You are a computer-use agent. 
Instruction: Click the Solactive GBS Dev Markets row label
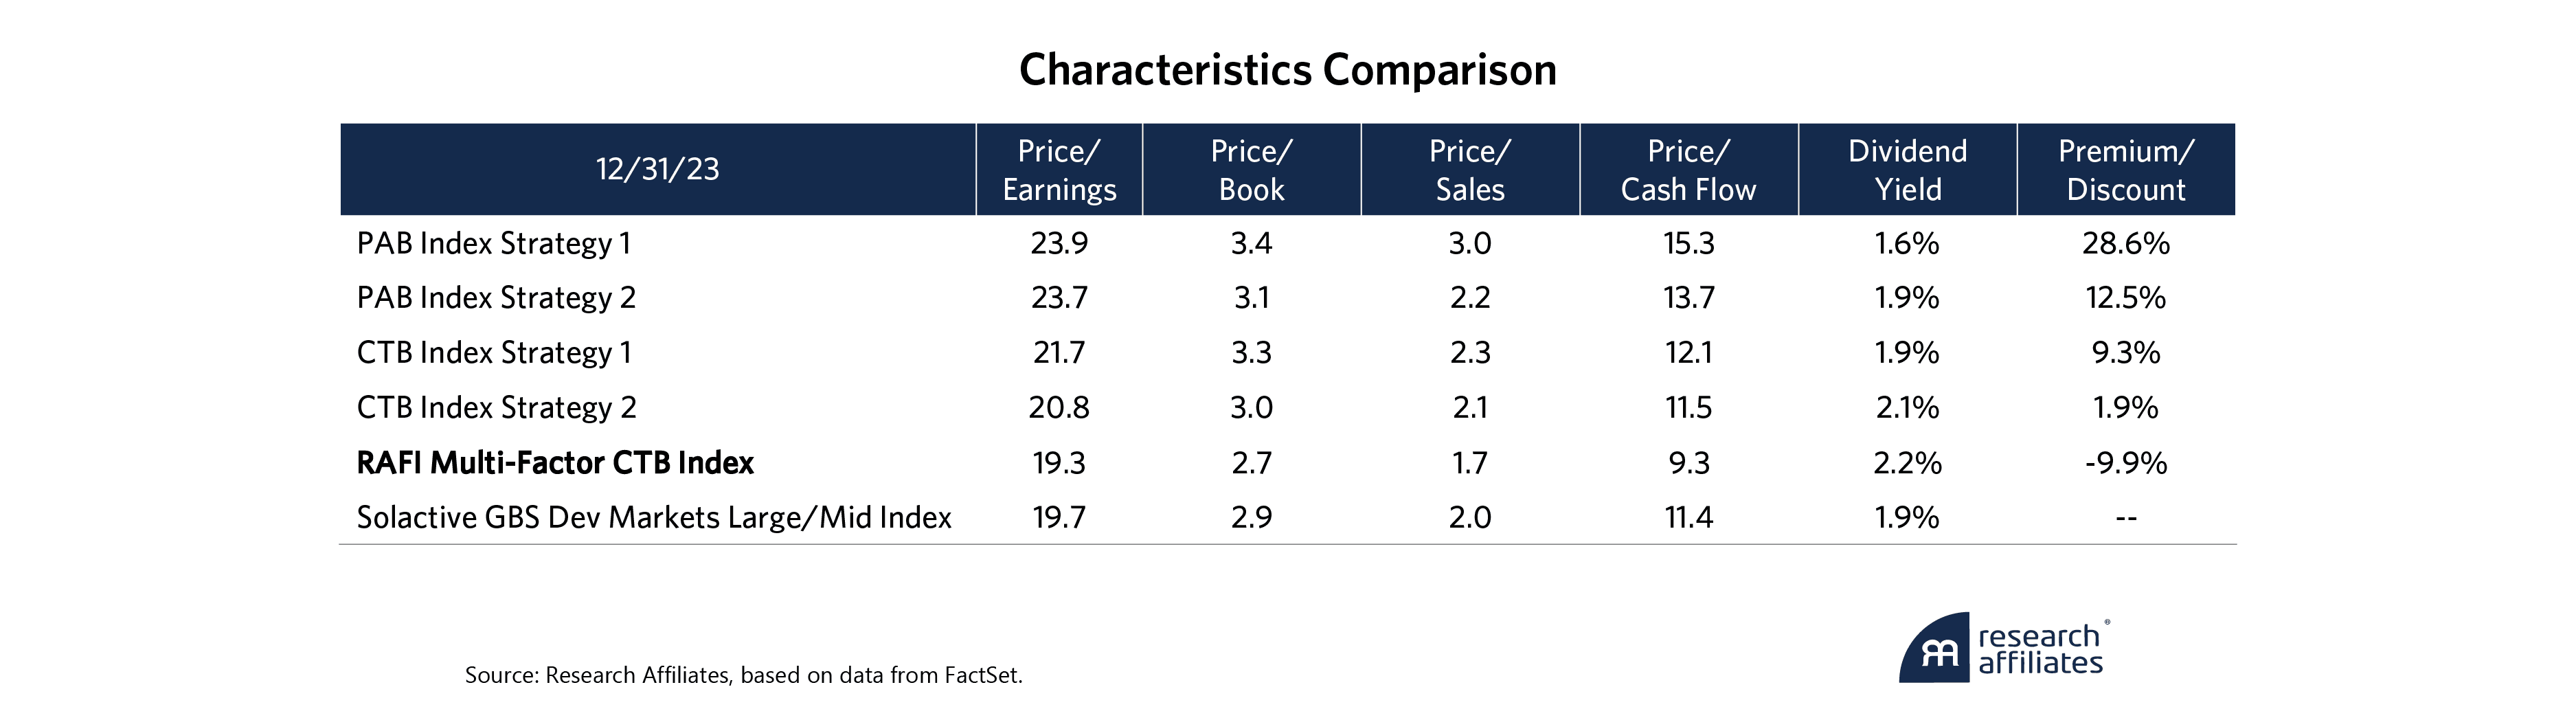654,518
